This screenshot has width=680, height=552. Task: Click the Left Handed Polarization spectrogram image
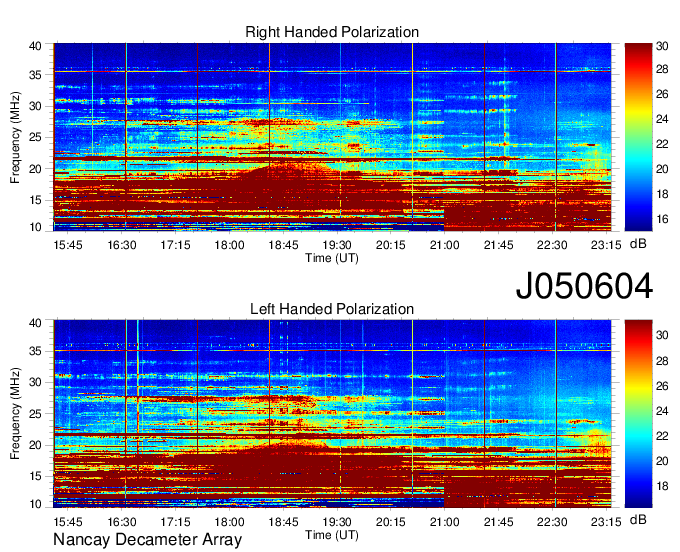pos(332,414)
